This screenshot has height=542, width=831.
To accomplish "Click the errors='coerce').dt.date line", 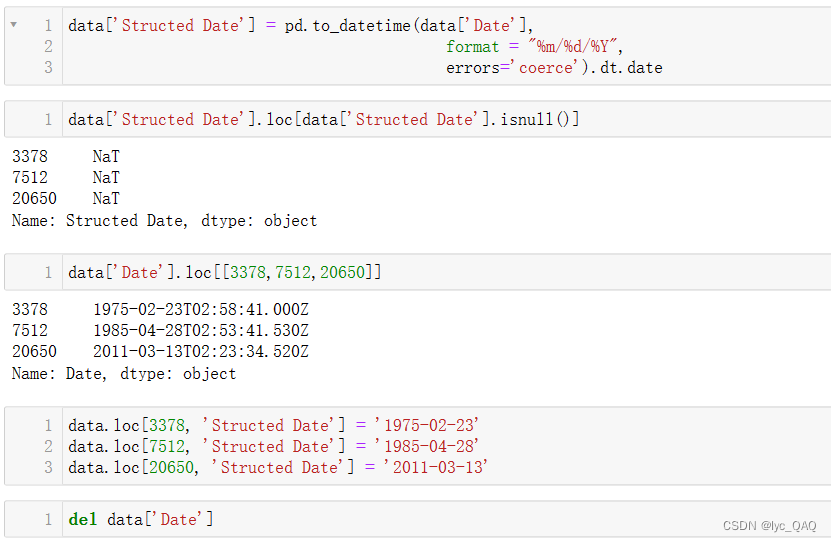I will (x=554, y=68).
